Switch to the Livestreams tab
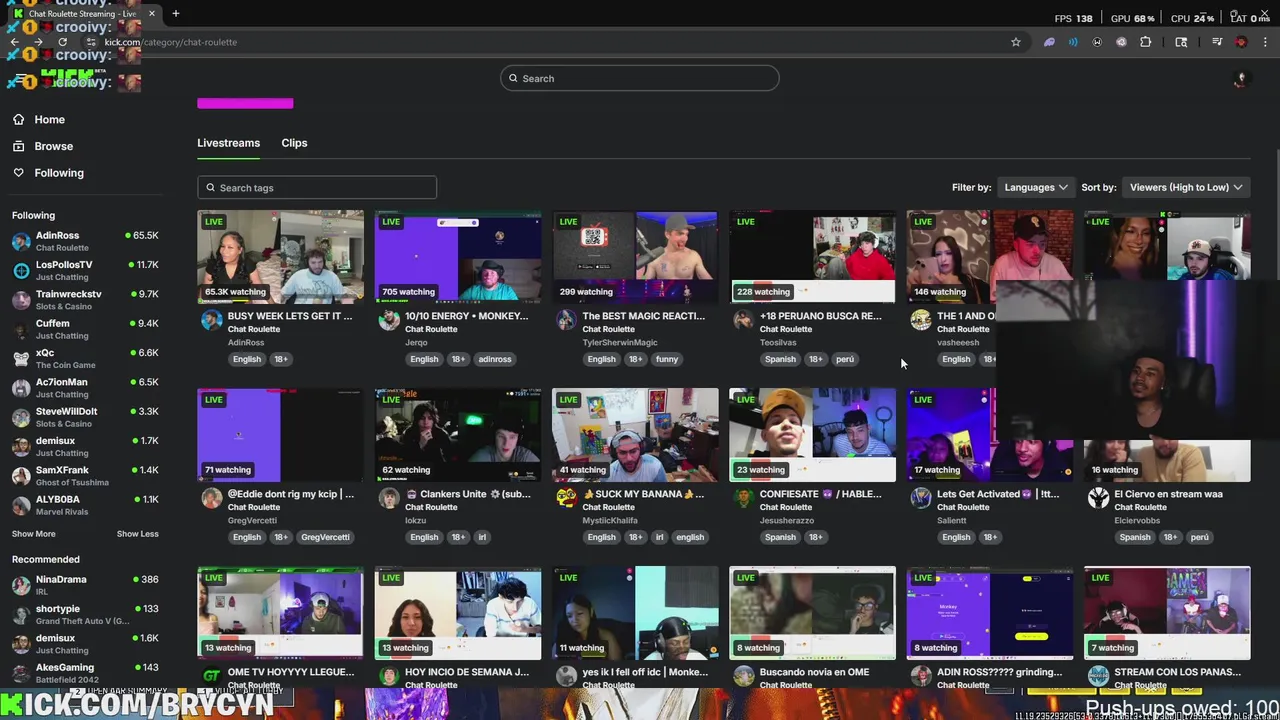This screenshot has width=1280, height=720. coord(228,143)
